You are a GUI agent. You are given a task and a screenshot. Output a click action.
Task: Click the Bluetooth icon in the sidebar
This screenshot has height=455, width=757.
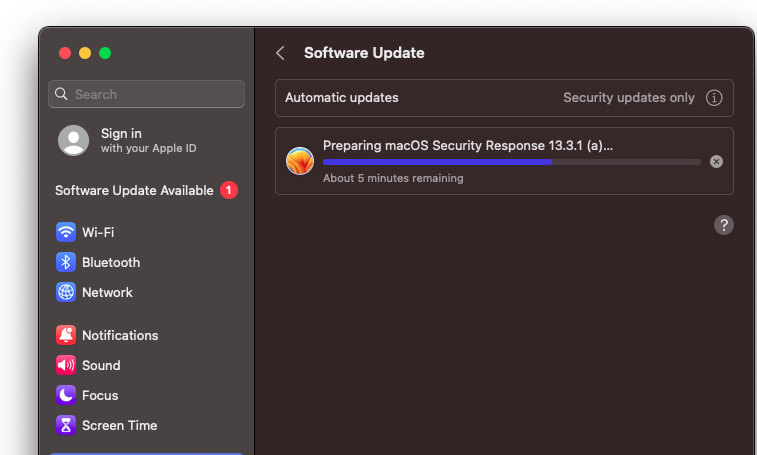[66, 262]
